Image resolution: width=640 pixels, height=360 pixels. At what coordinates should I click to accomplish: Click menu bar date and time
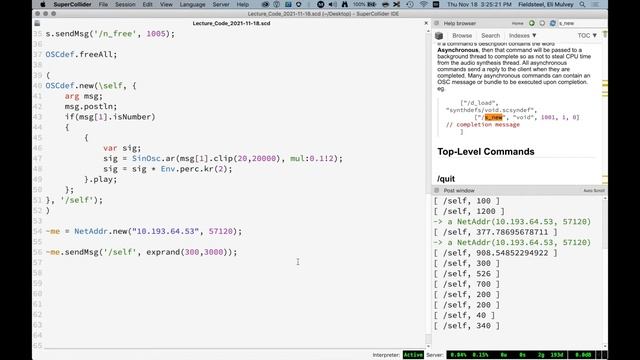click(479, 4)
